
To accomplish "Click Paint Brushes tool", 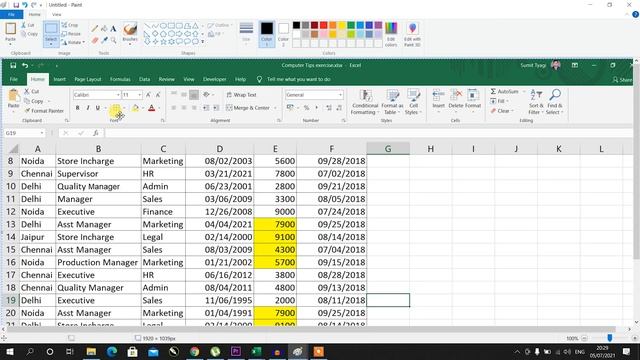I will pyautogui.click(x=130, y=33).
